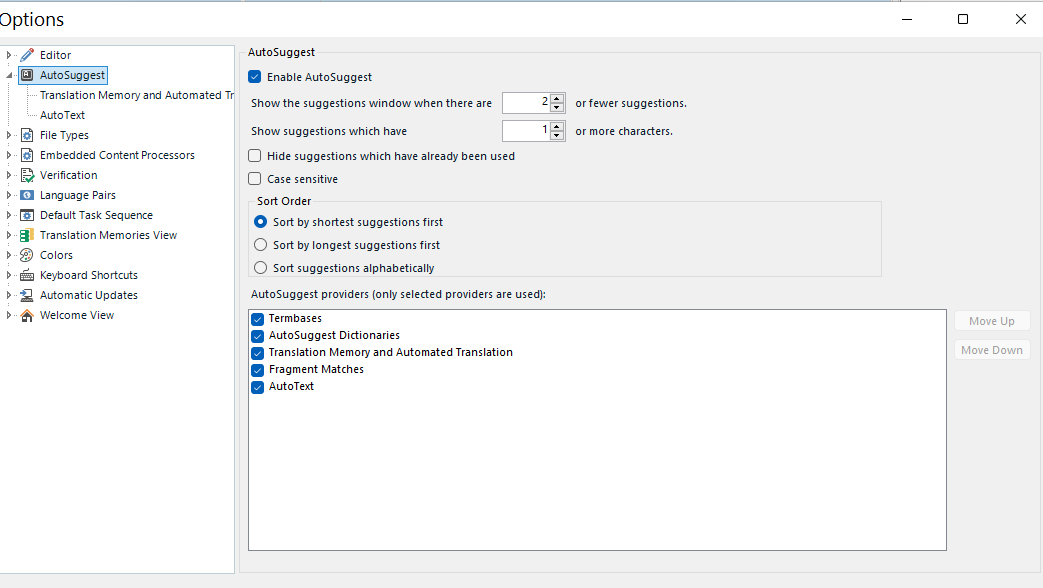Uncheck AutoSuggest Dictionaries provider
This screenshot has height=588, width=1043.
pos(257,336)
